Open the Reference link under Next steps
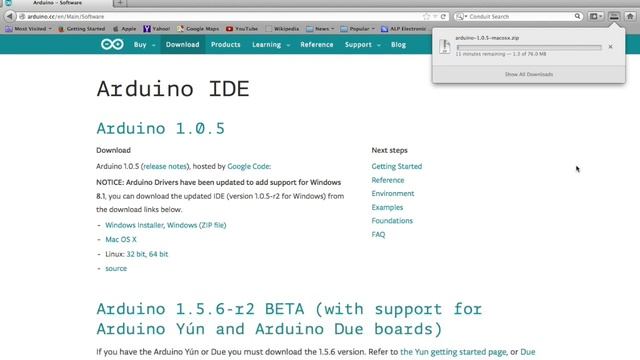Viewport: 640px width, 360px height. coord(388,180)
